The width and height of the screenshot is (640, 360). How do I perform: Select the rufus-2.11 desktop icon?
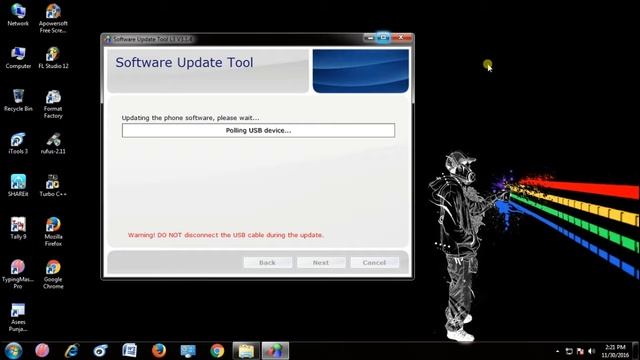pyautogui.click(x=53, y=143)
